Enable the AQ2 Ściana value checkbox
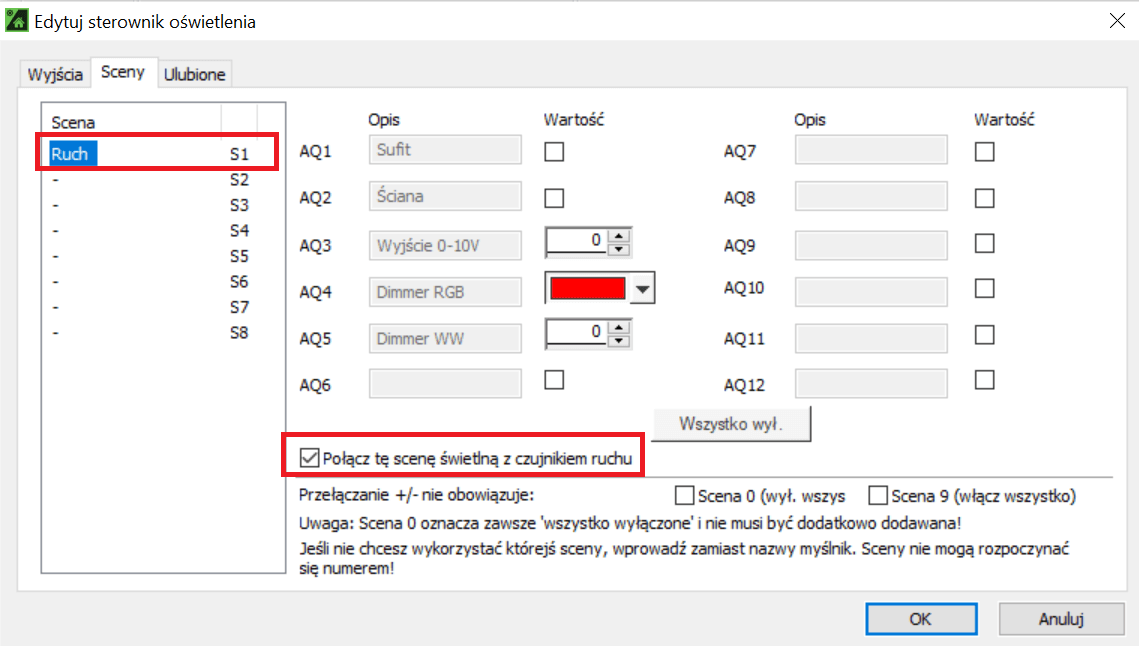 coord(554,198)
